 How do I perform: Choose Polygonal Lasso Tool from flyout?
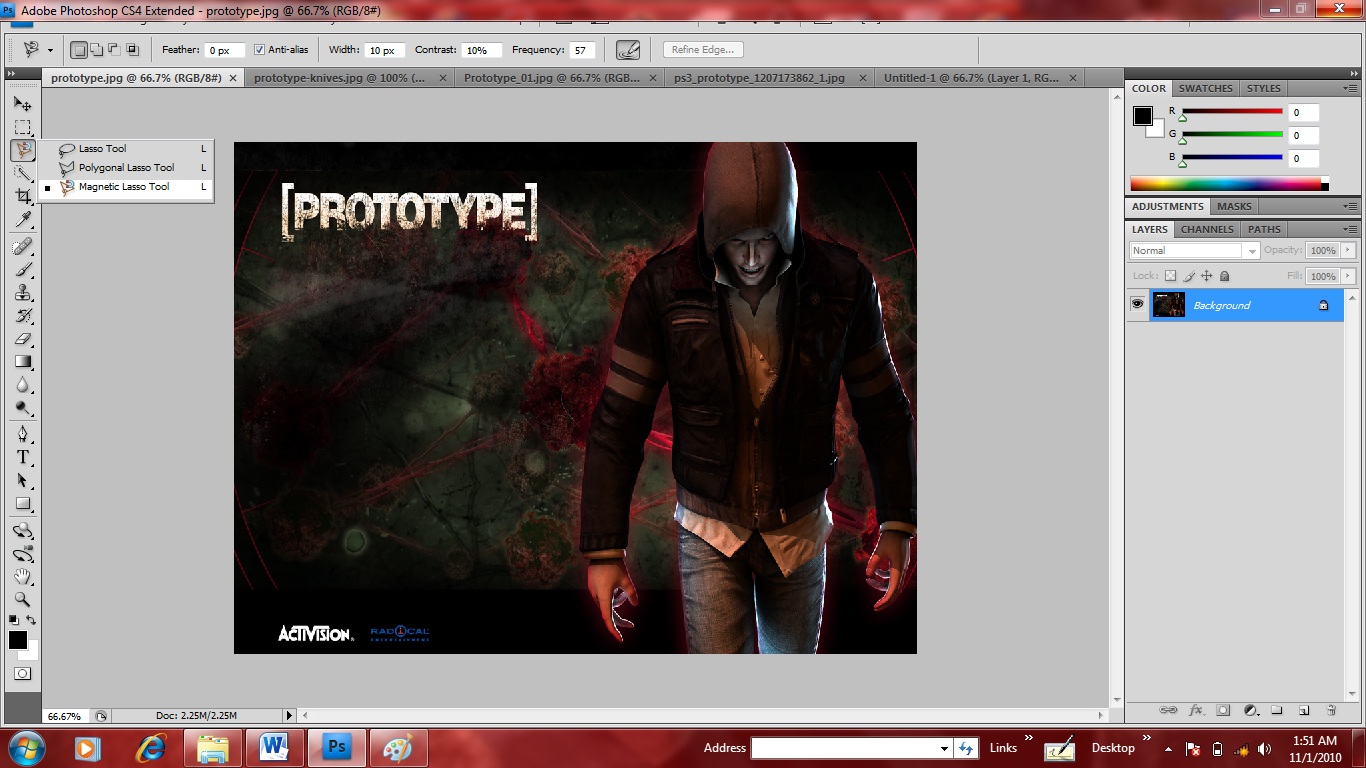pos(126,167)
